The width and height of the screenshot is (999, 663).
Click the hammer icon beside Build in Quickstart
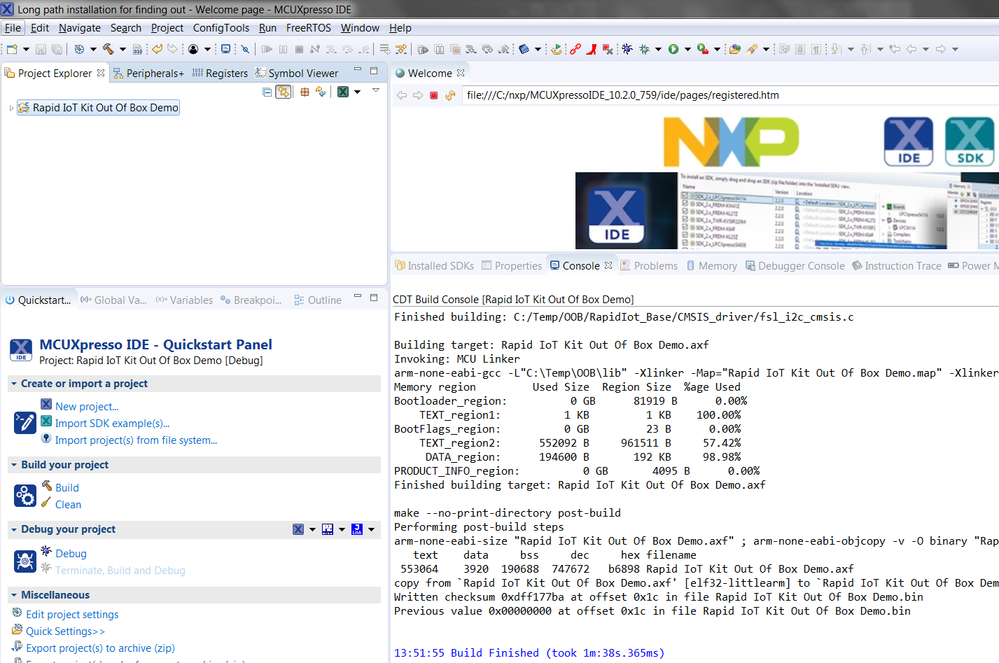pos(47,486)
